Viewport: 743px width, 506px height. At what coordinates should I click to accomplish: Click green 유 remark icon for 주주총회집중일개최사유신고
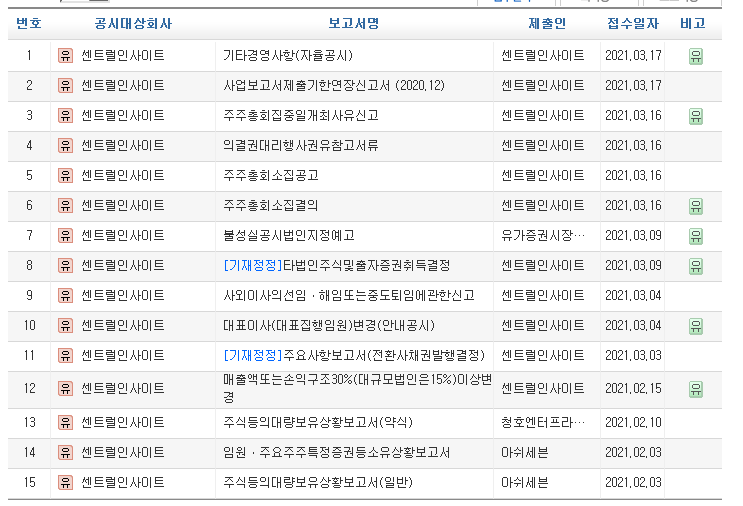click(x=696, y=116)
